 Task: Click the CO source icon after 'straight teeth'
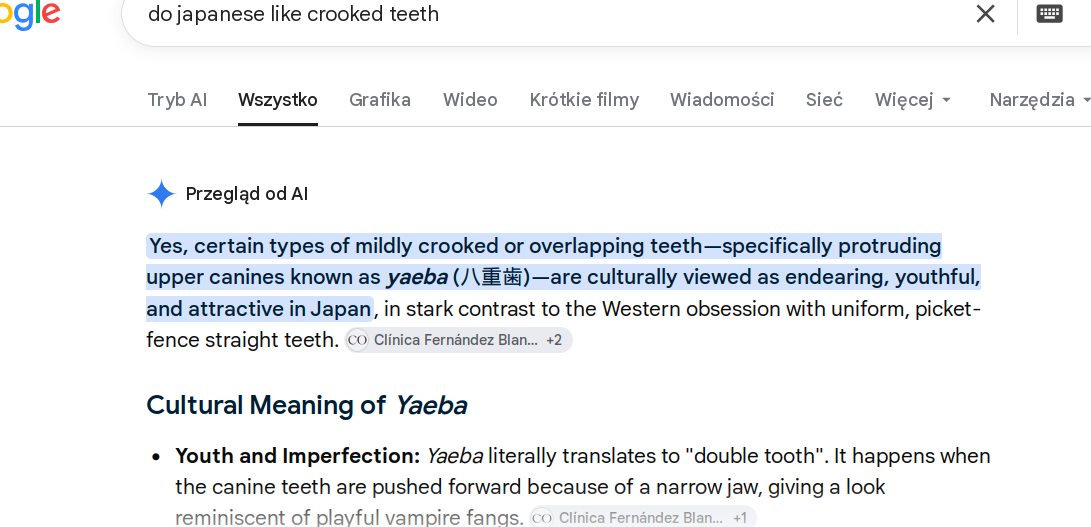point(357,340)
